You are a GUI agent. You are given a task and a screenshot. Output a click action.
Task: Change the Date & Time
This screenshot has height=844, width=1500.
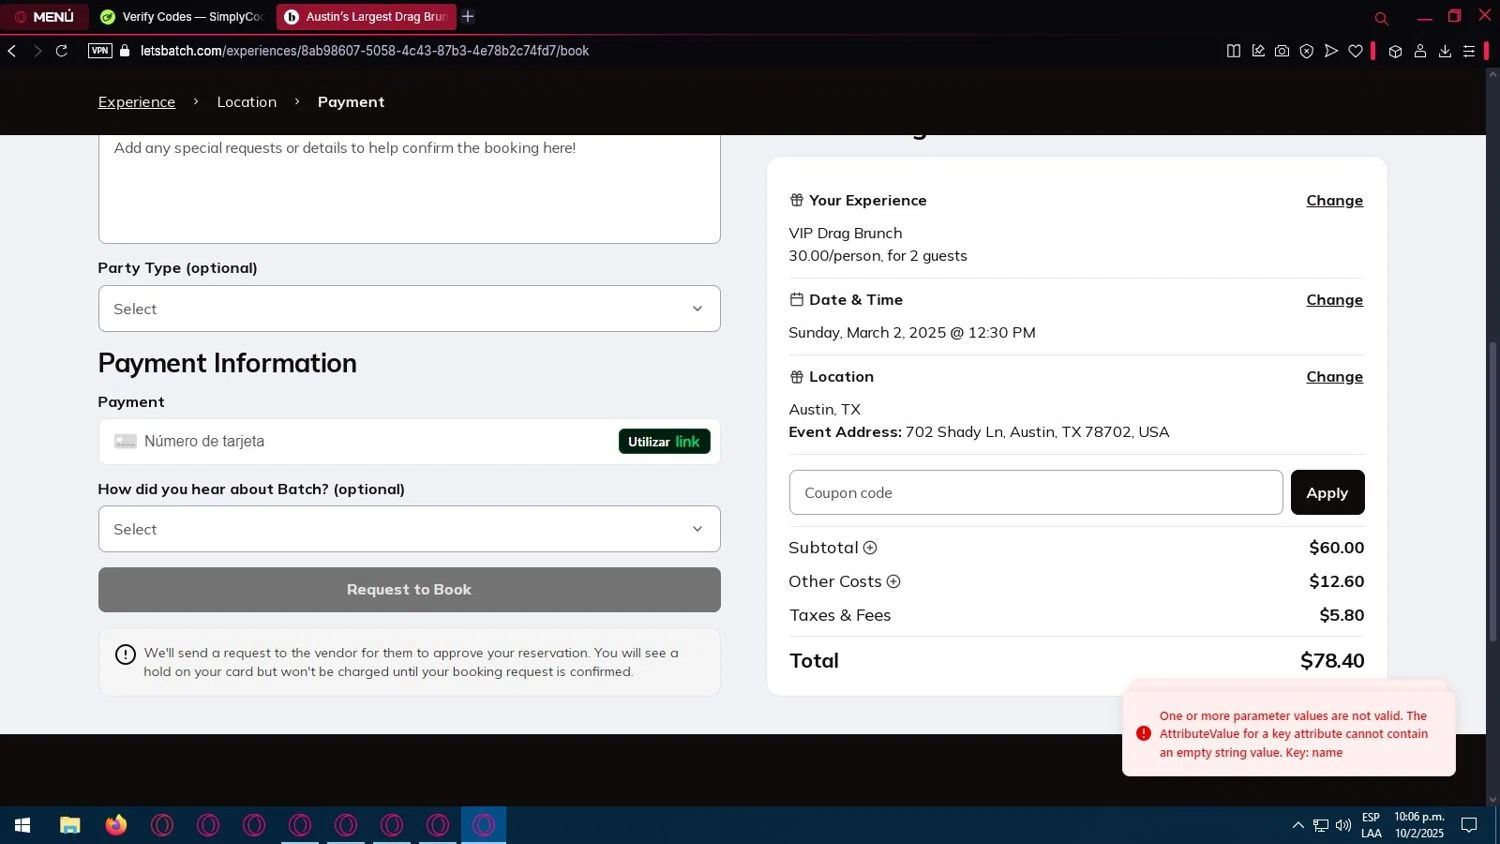click(1334, 300)
